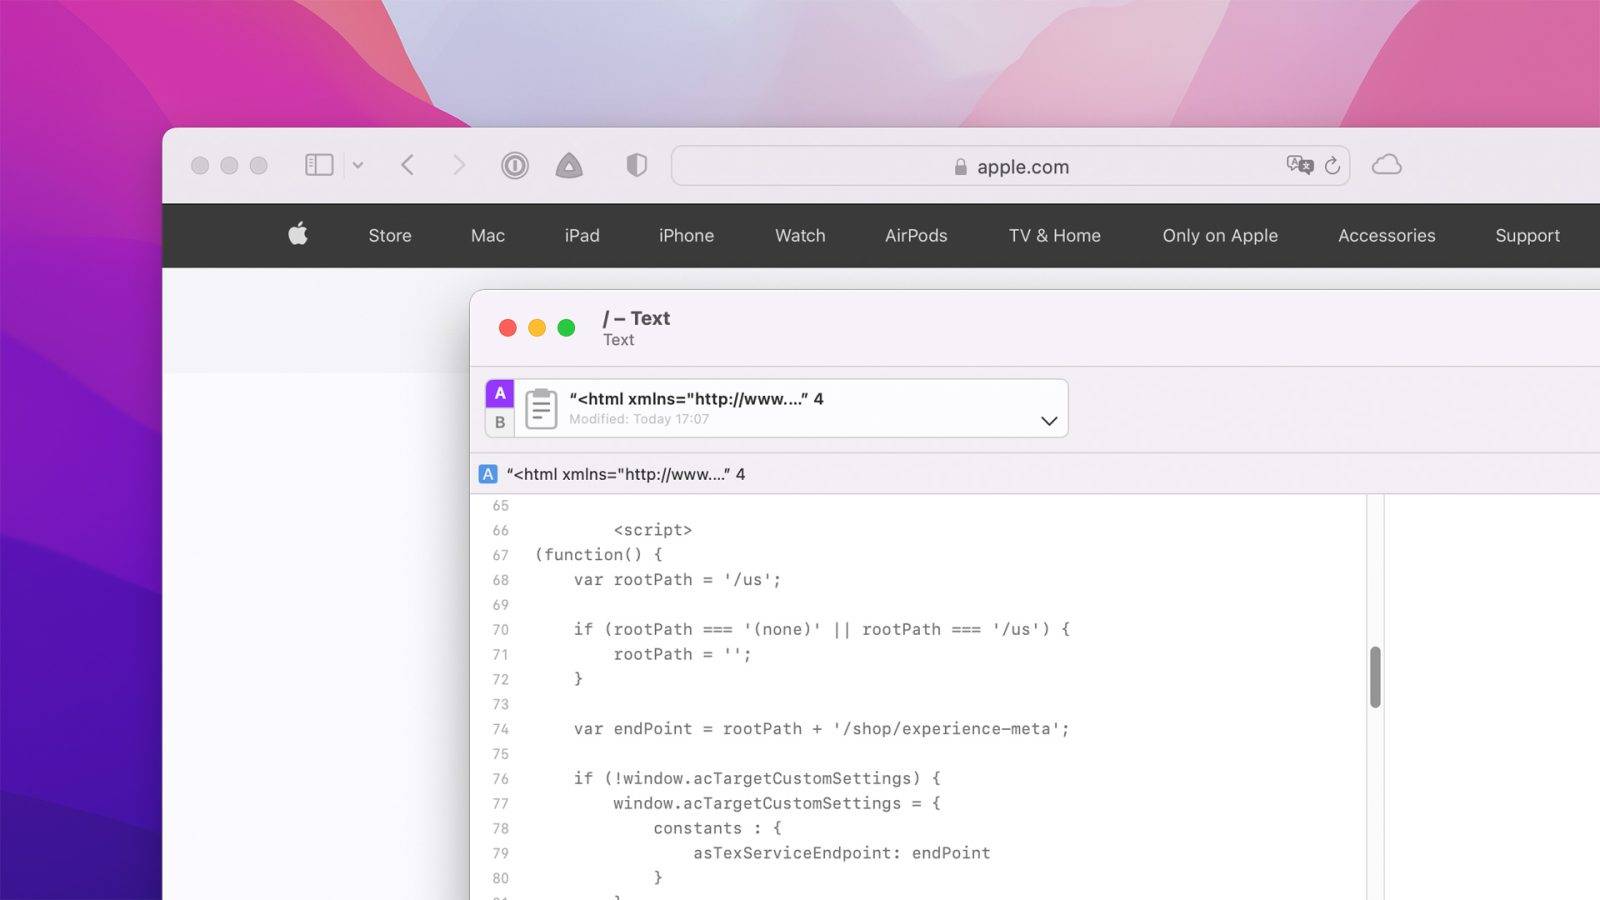
Task: Open the sidebar options chevron
Action: click(x=358, y=165)
